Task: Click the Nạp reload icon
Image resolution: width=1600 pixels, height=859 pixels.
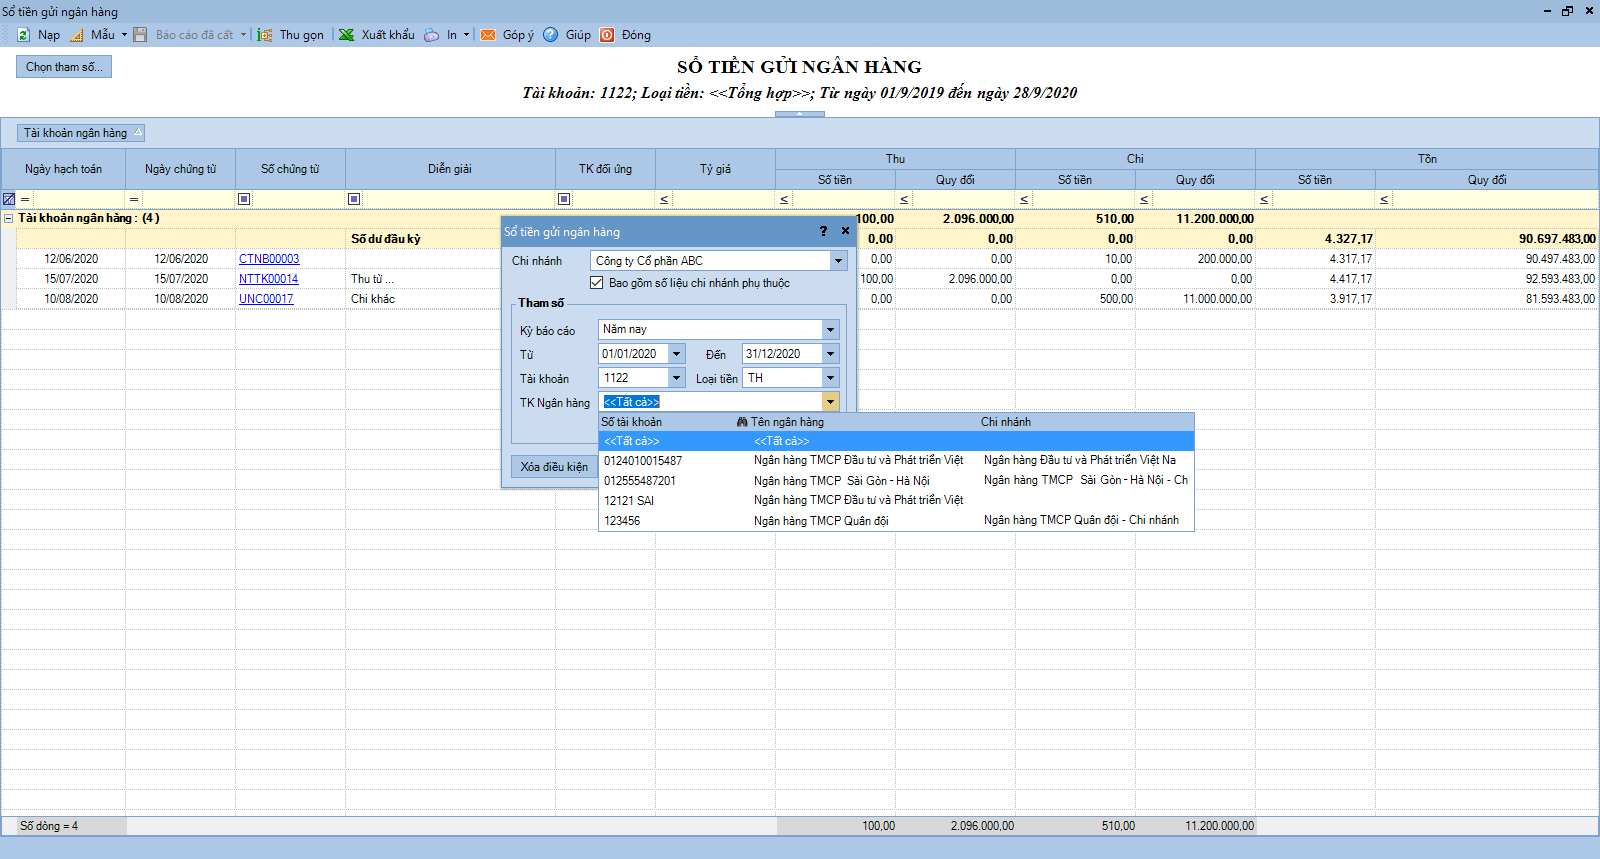Action: 24,35
